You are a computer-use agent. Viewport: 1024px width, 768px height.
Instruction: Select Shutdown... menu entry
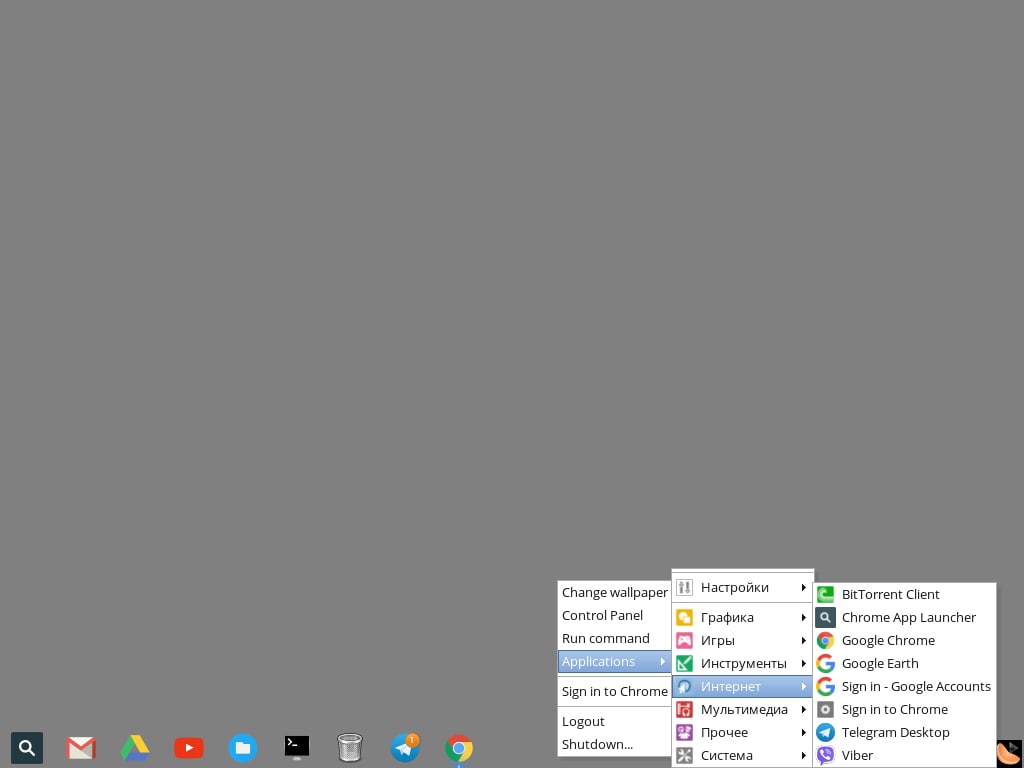point(615,744)
